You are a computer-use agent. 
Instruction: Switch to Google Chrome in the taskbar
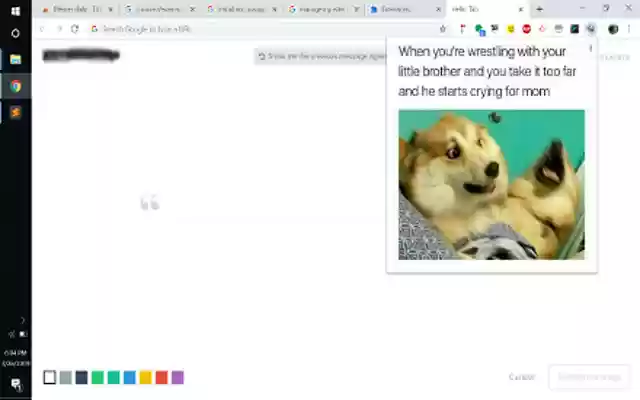pyautogui.click(x=16, y=86)
